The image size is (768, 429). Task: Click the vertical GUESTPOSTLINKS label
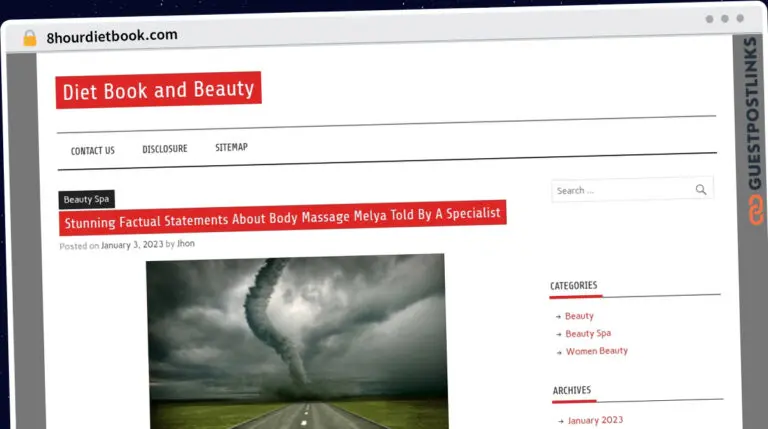753,113
